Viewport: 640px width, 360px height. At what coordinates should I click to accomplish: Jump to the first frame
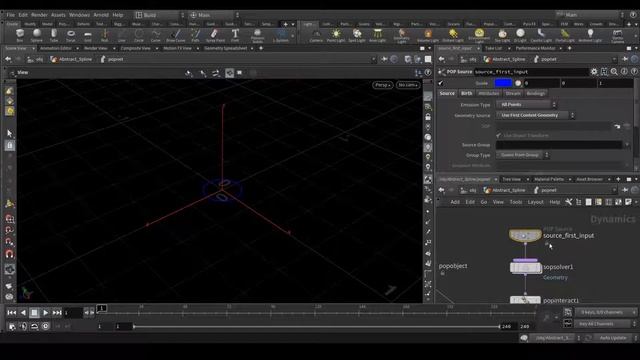(11, 313)
